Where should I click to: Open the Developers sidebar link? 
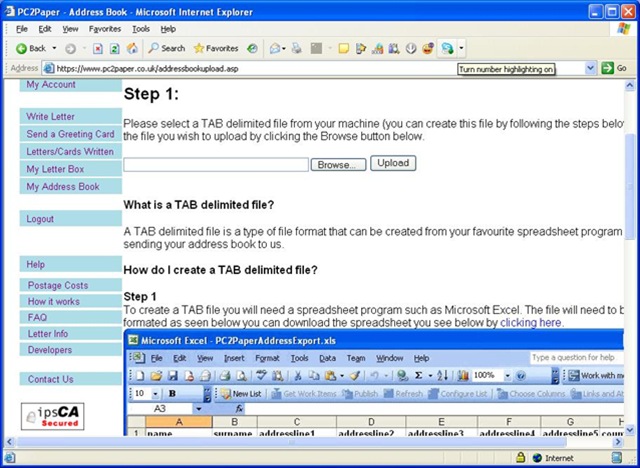(x=50, y=350)
